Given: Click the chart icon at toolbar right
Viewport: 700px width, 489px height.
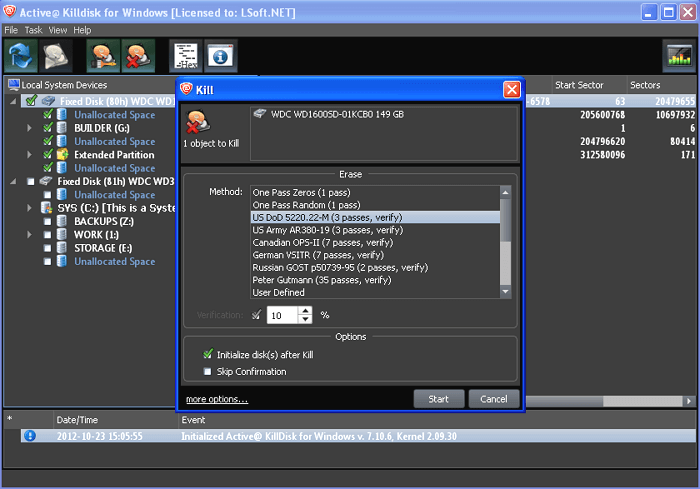Looking at the screenshot, I should click(678, 57).
